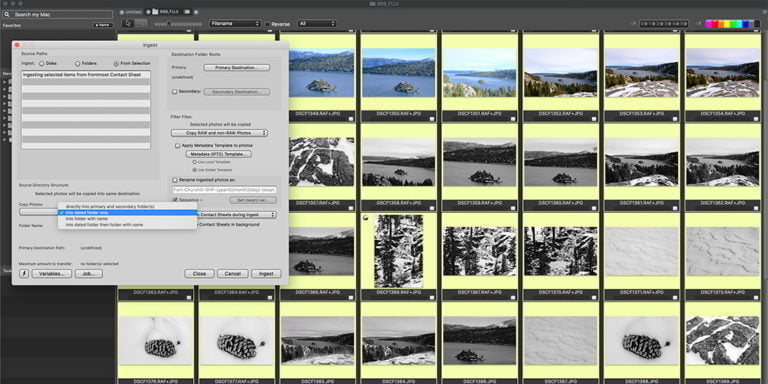Click the Set {seqn} var button
The width and height of the screenshot is (768, 384).
253,200
